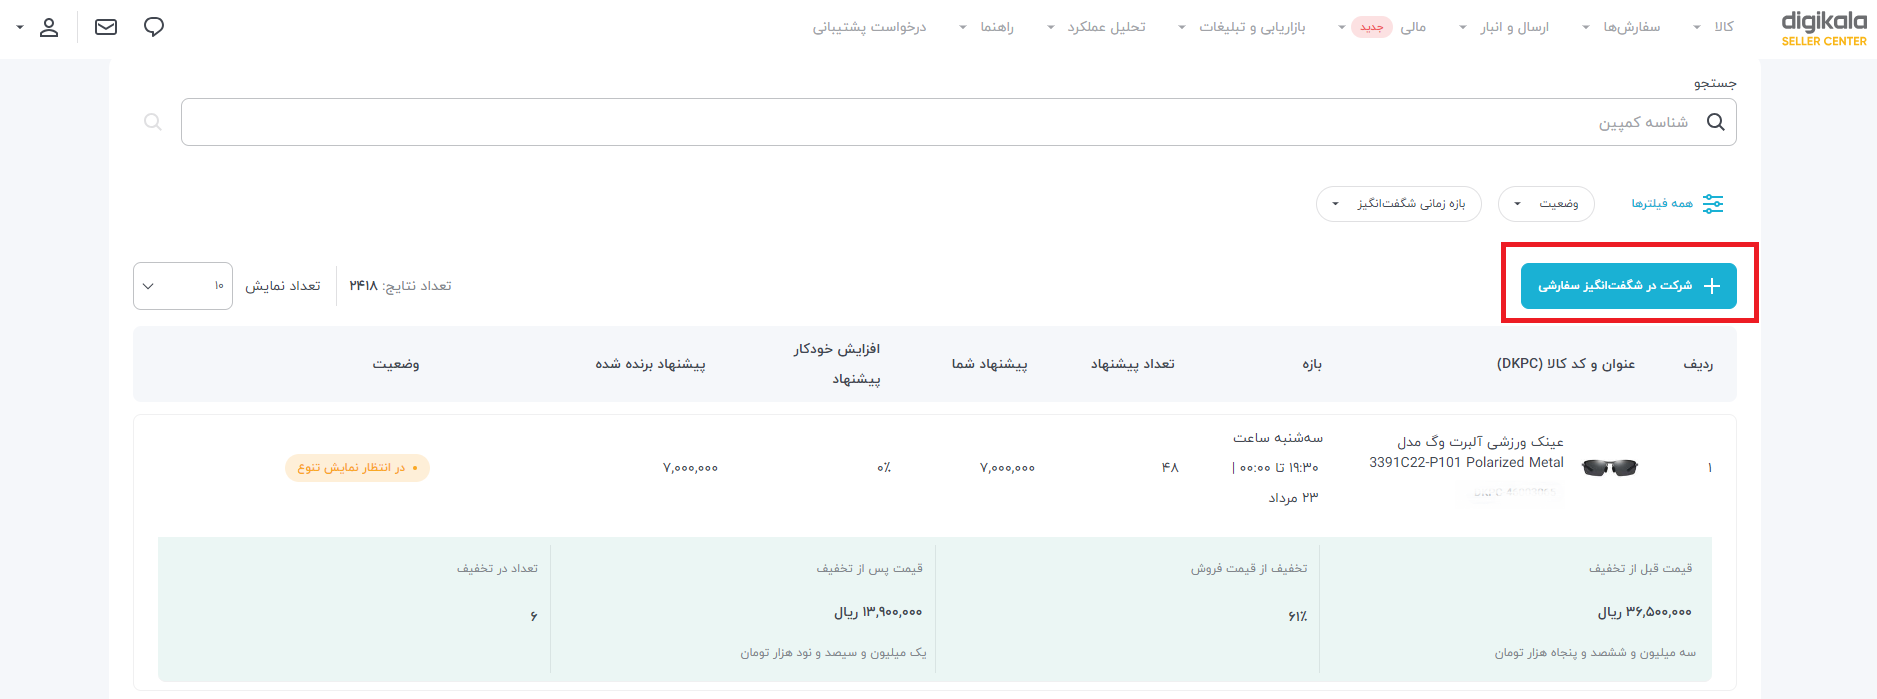This screenshot has width=1877, height=699.
Task: Focus the شناسه کمپین search field
Action: point(959,122)
